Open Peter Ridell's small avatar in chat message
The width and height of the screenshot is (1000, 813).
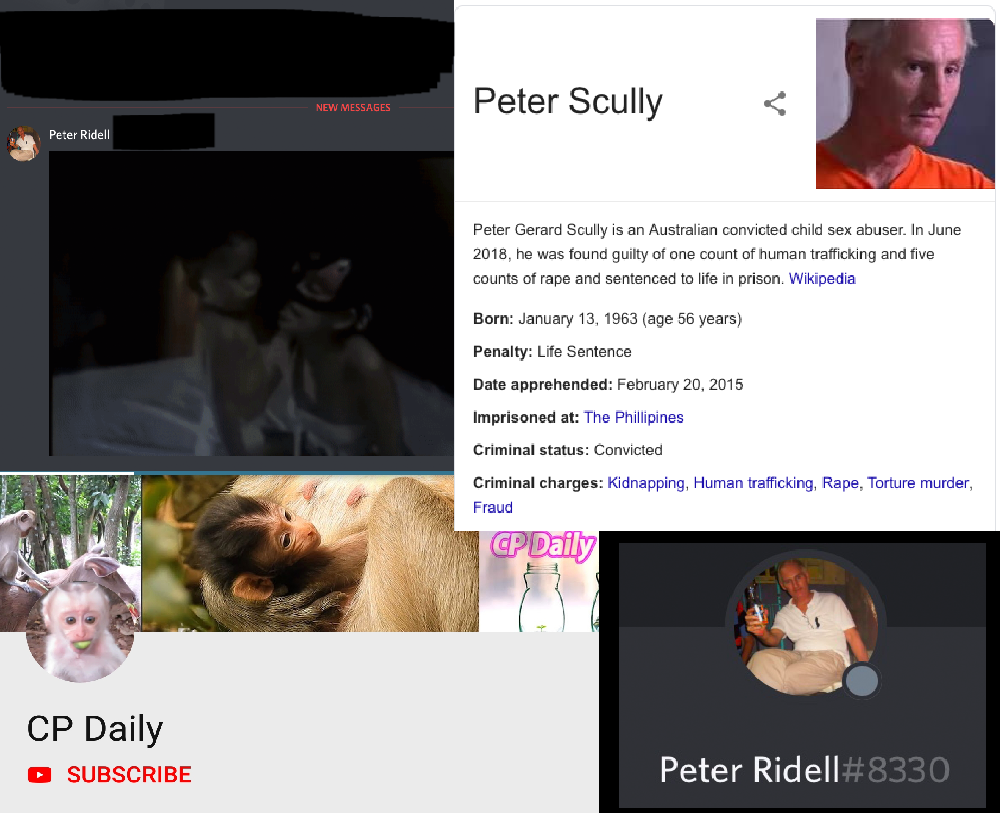(24, 143)
